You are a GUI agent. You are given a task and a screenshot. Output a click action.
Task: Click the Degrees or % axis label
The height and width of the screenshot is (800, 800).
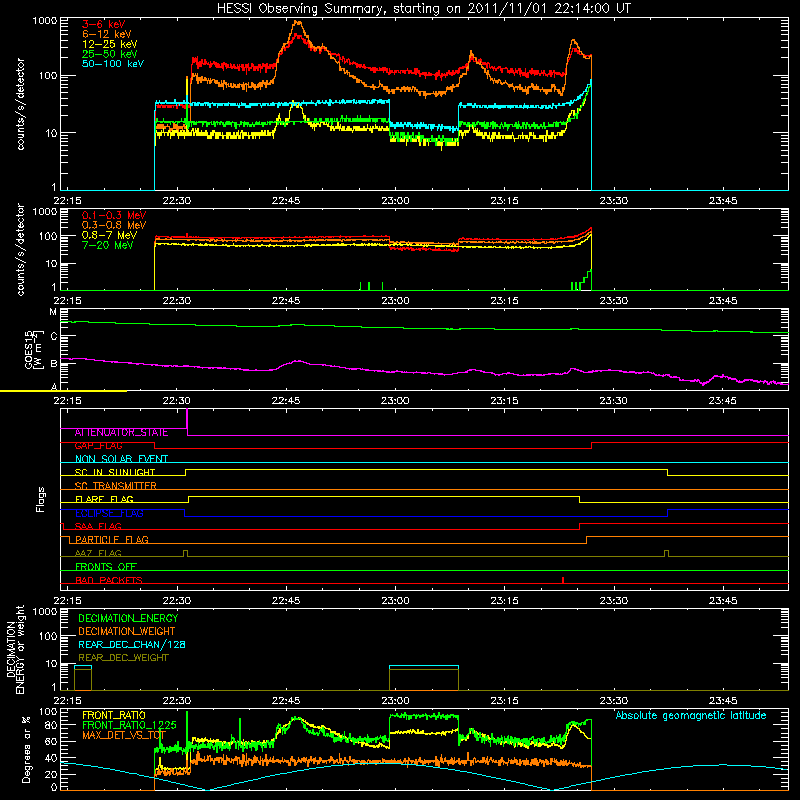point(26,750)
